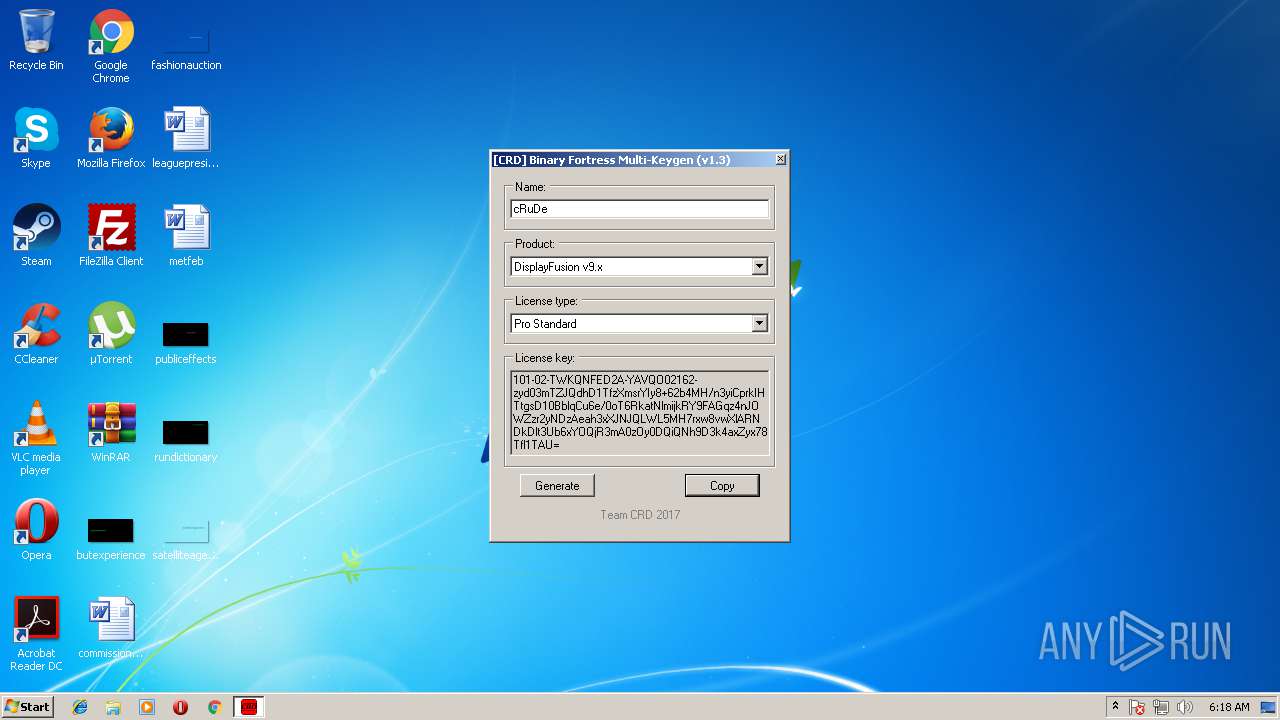The height and width of the screenshot is (720, 1280).
Task: Click the network tray icon
Action: click(1161, 707)
